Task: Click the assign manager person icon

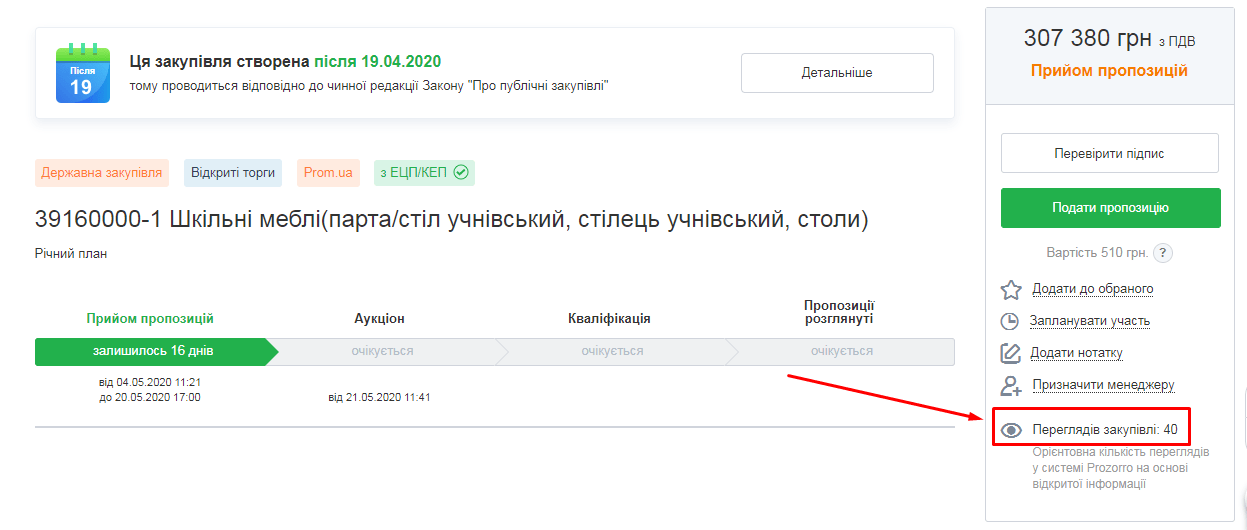Action: [x=1011, y=385]
